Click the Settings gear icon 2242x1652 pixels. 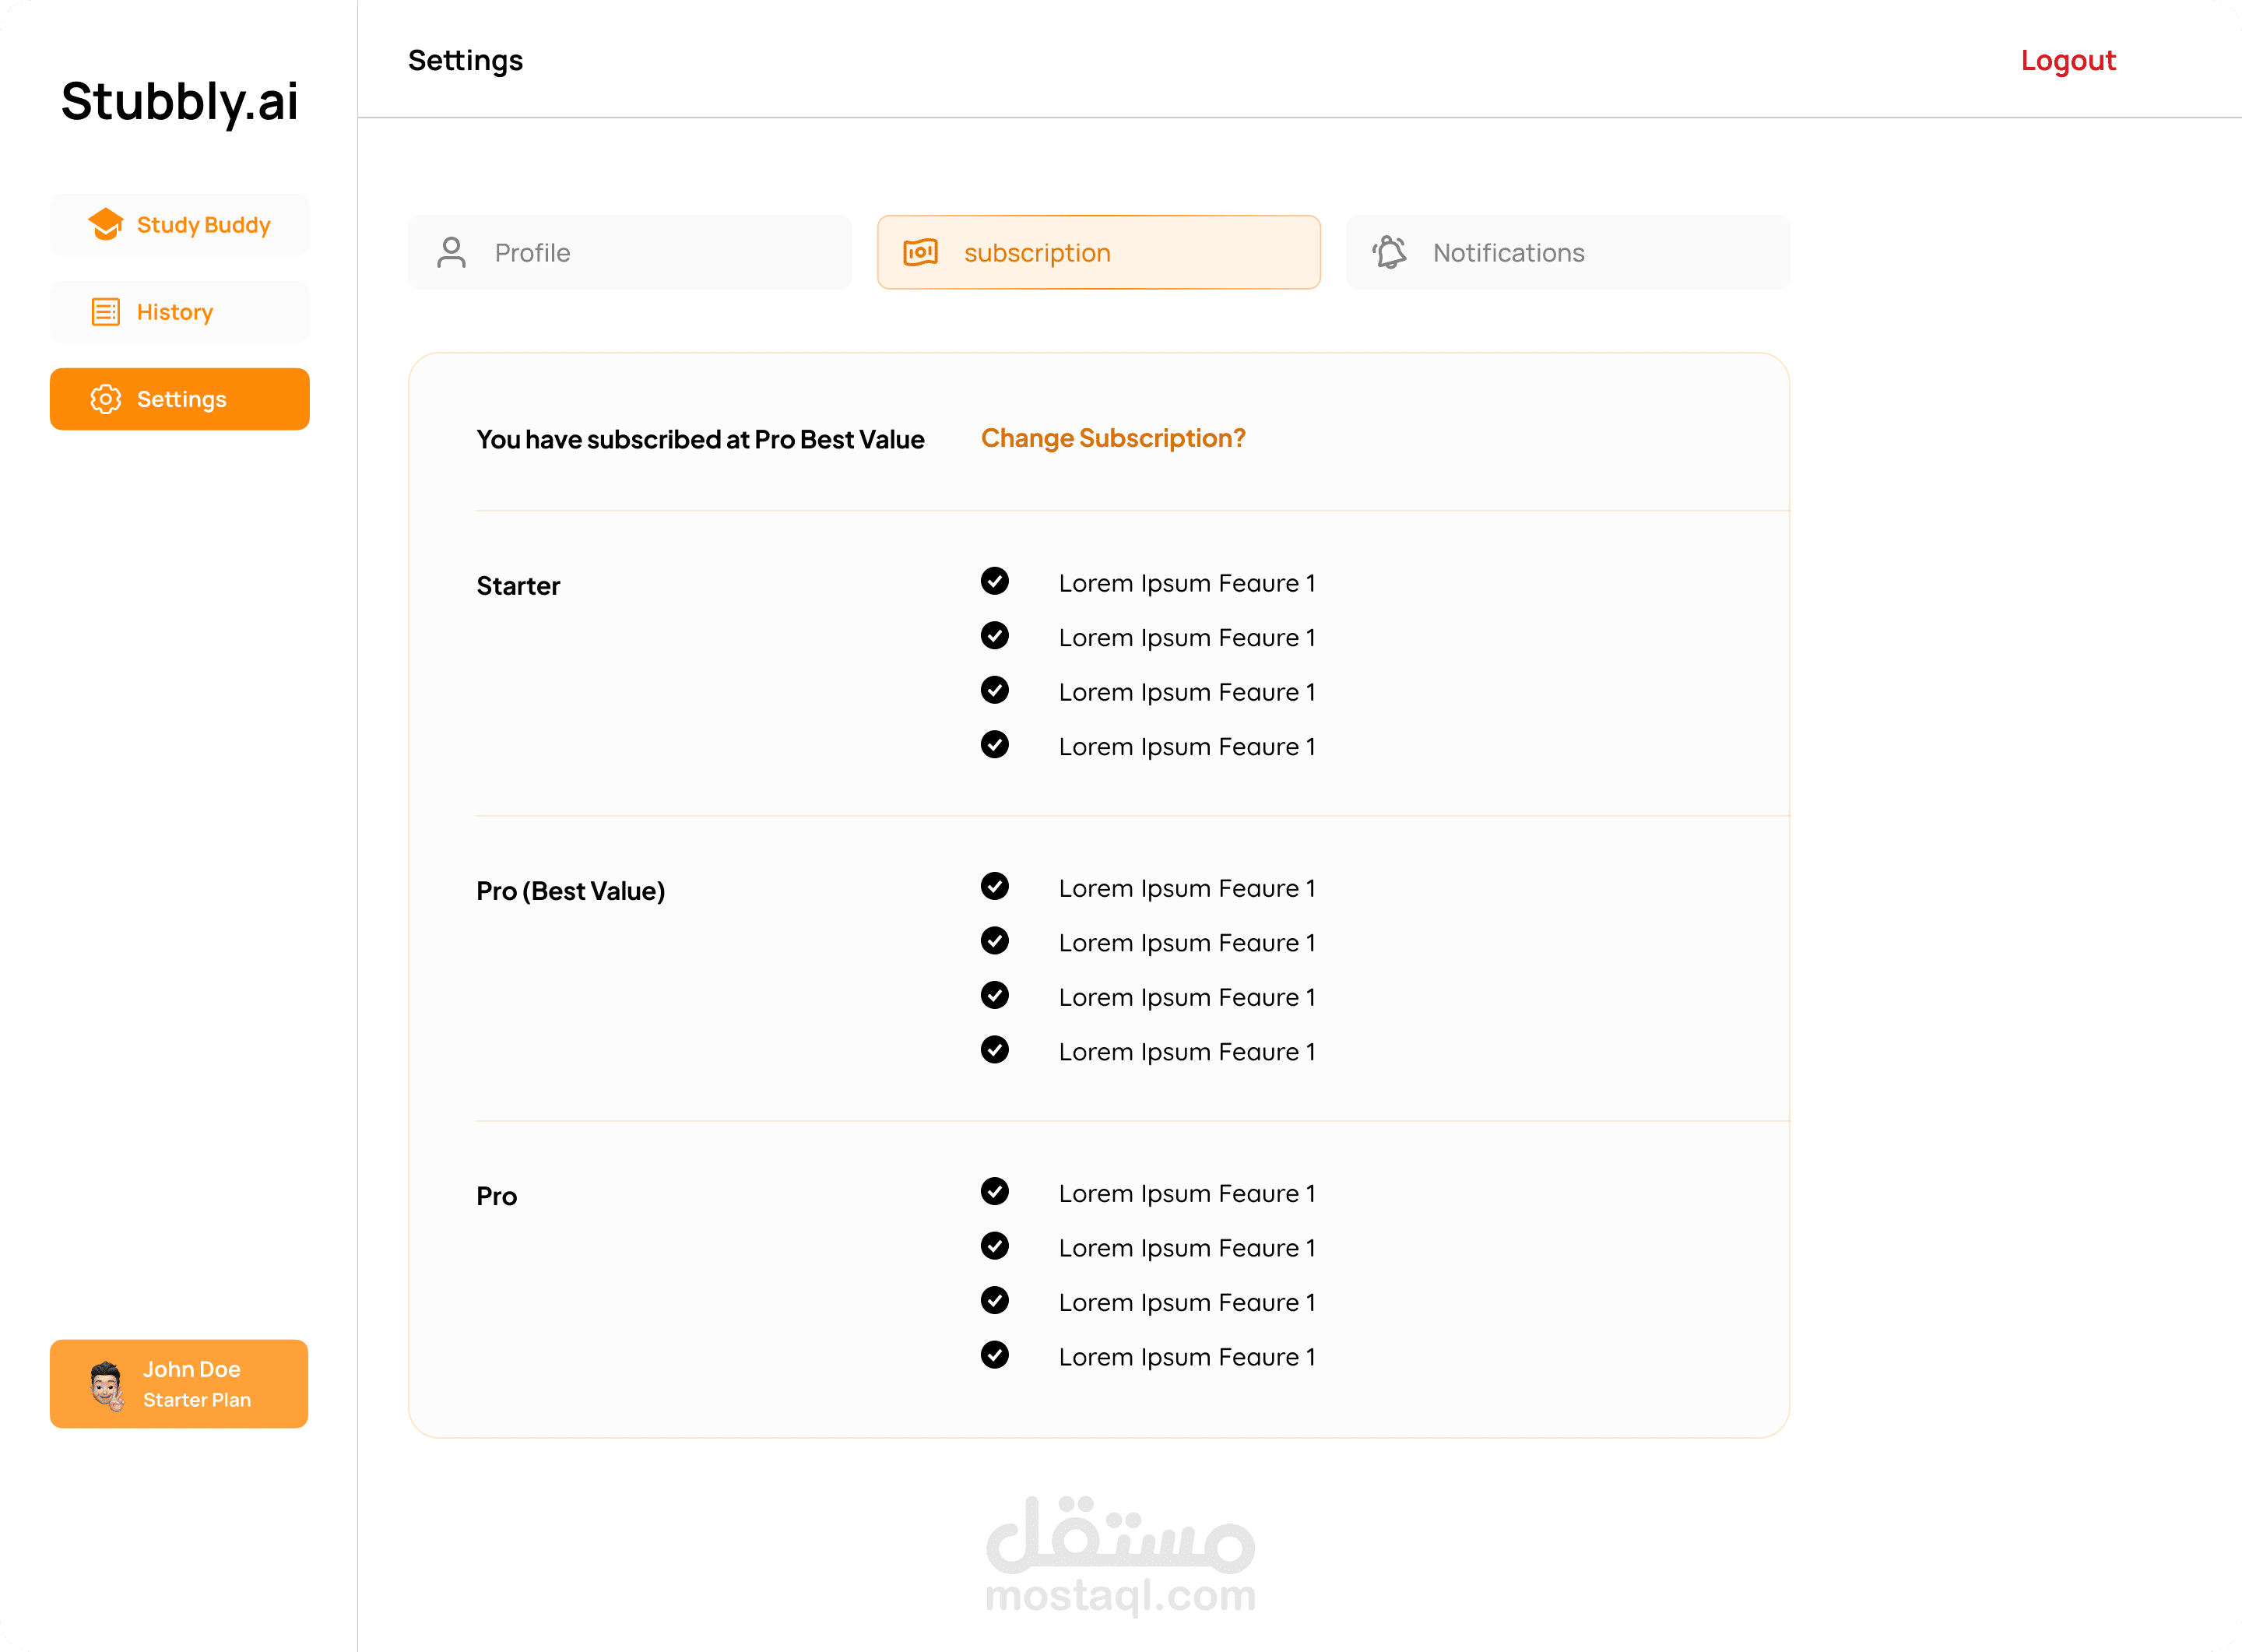click(x=105, y=399)
